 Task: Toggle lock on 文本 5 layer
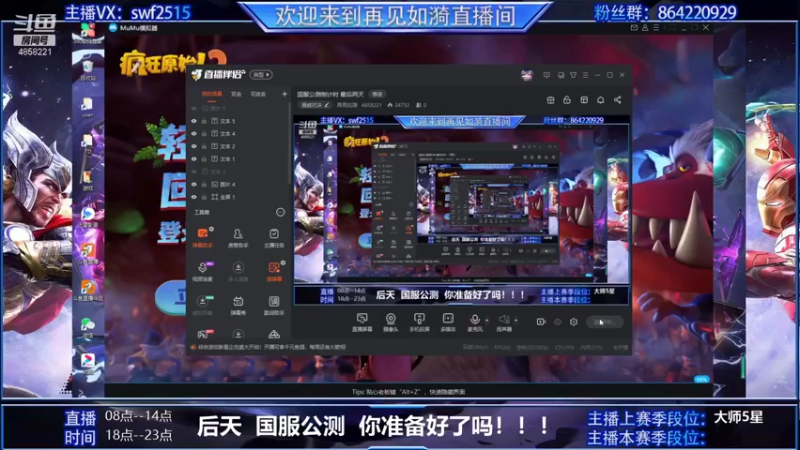pyautogui.click(x=204, y=121)
